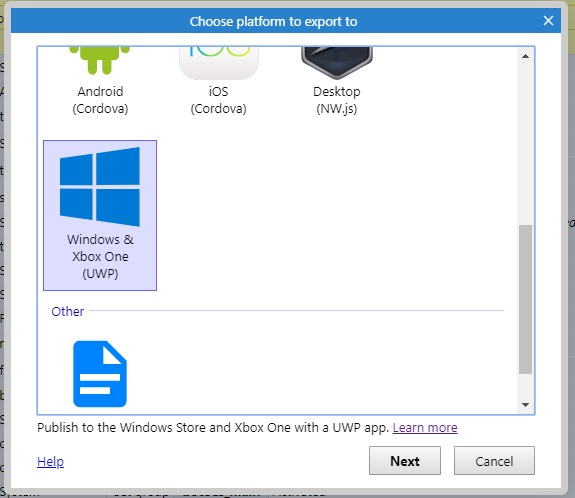The width and height of the screenshot is (575, 498).
Task: Open the Help link
Action: pyautogui.click(x=50, y=462)
